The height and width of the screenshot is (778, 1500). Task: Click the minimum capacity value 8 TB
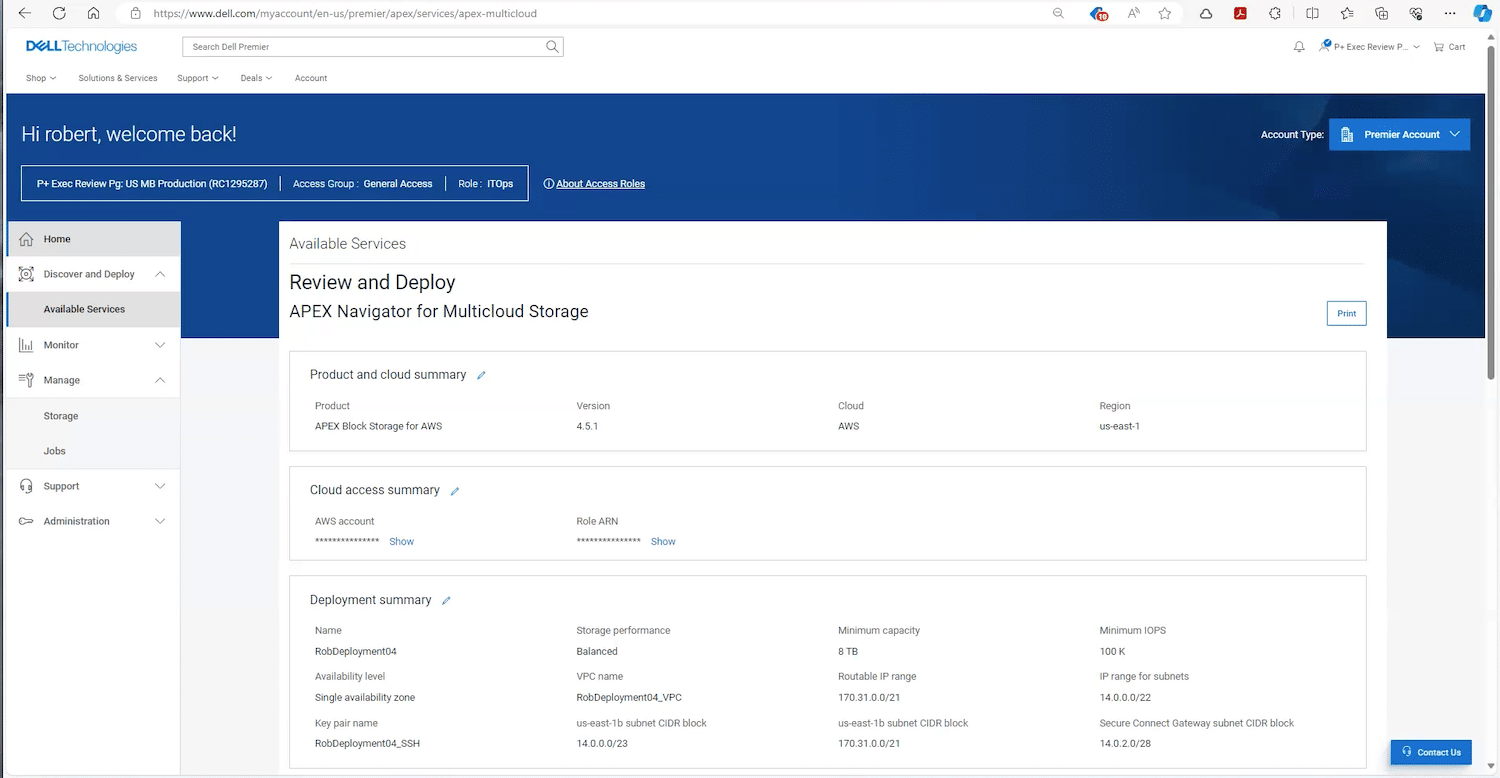coord(849,652)
